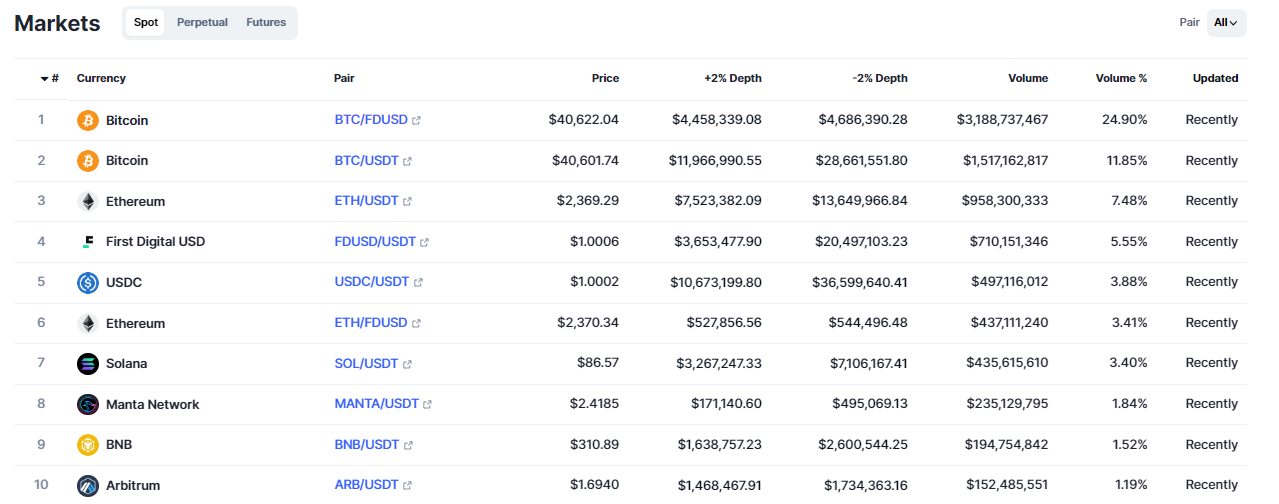This screenshot has height=504, width=1279.
Task: Click the price $2,369.29
Action: 588,201
